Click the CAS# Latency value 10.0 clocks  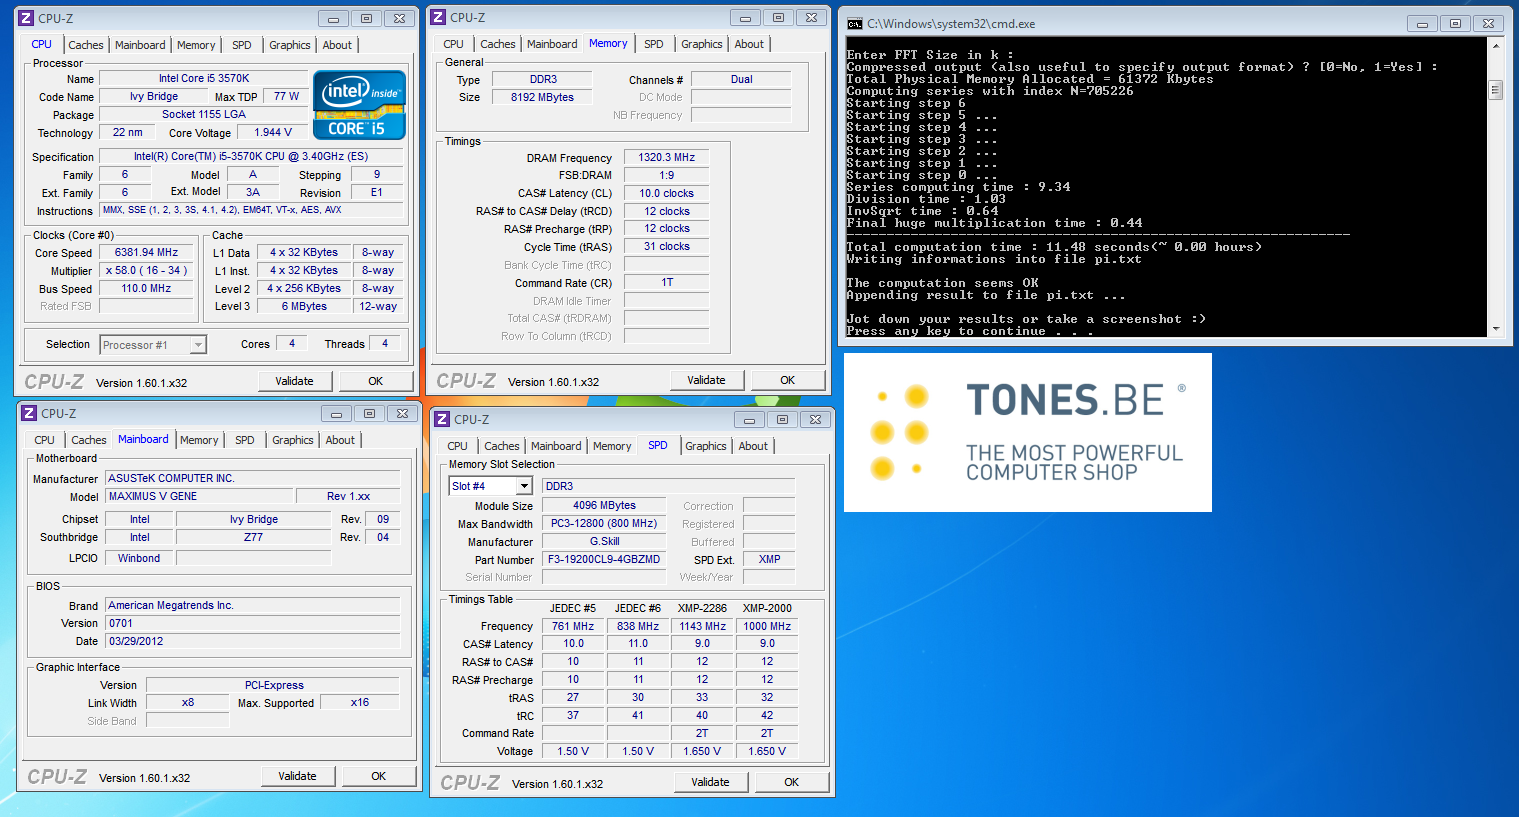point(667,193)
